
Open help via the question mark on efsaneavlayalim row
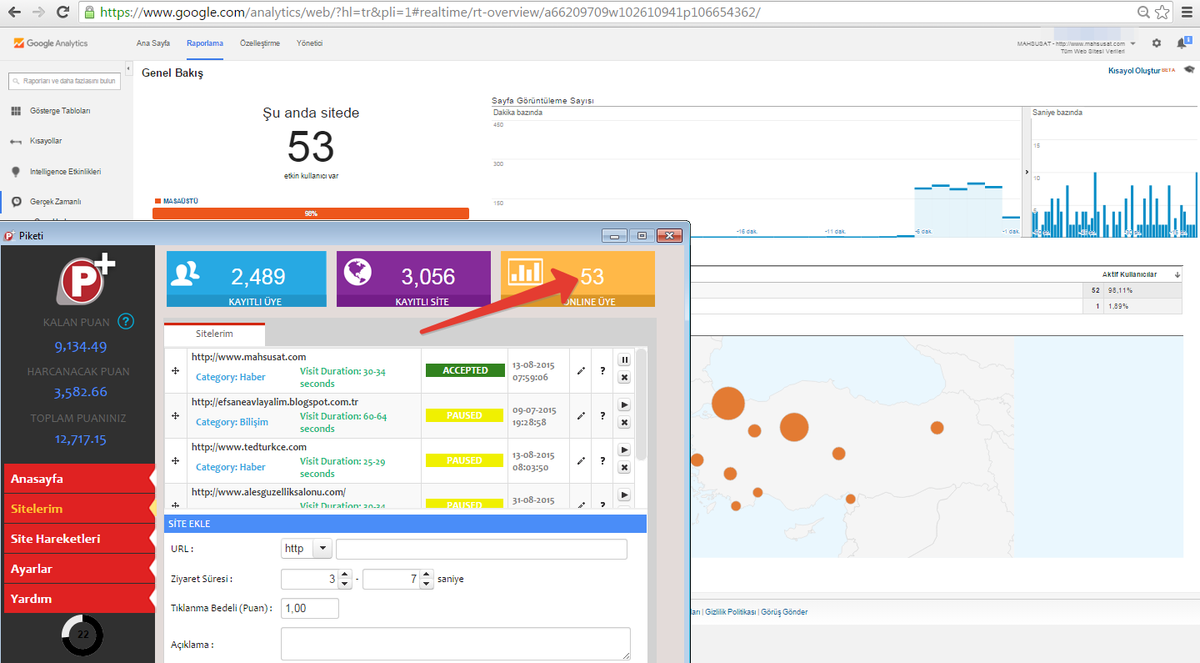602,413
